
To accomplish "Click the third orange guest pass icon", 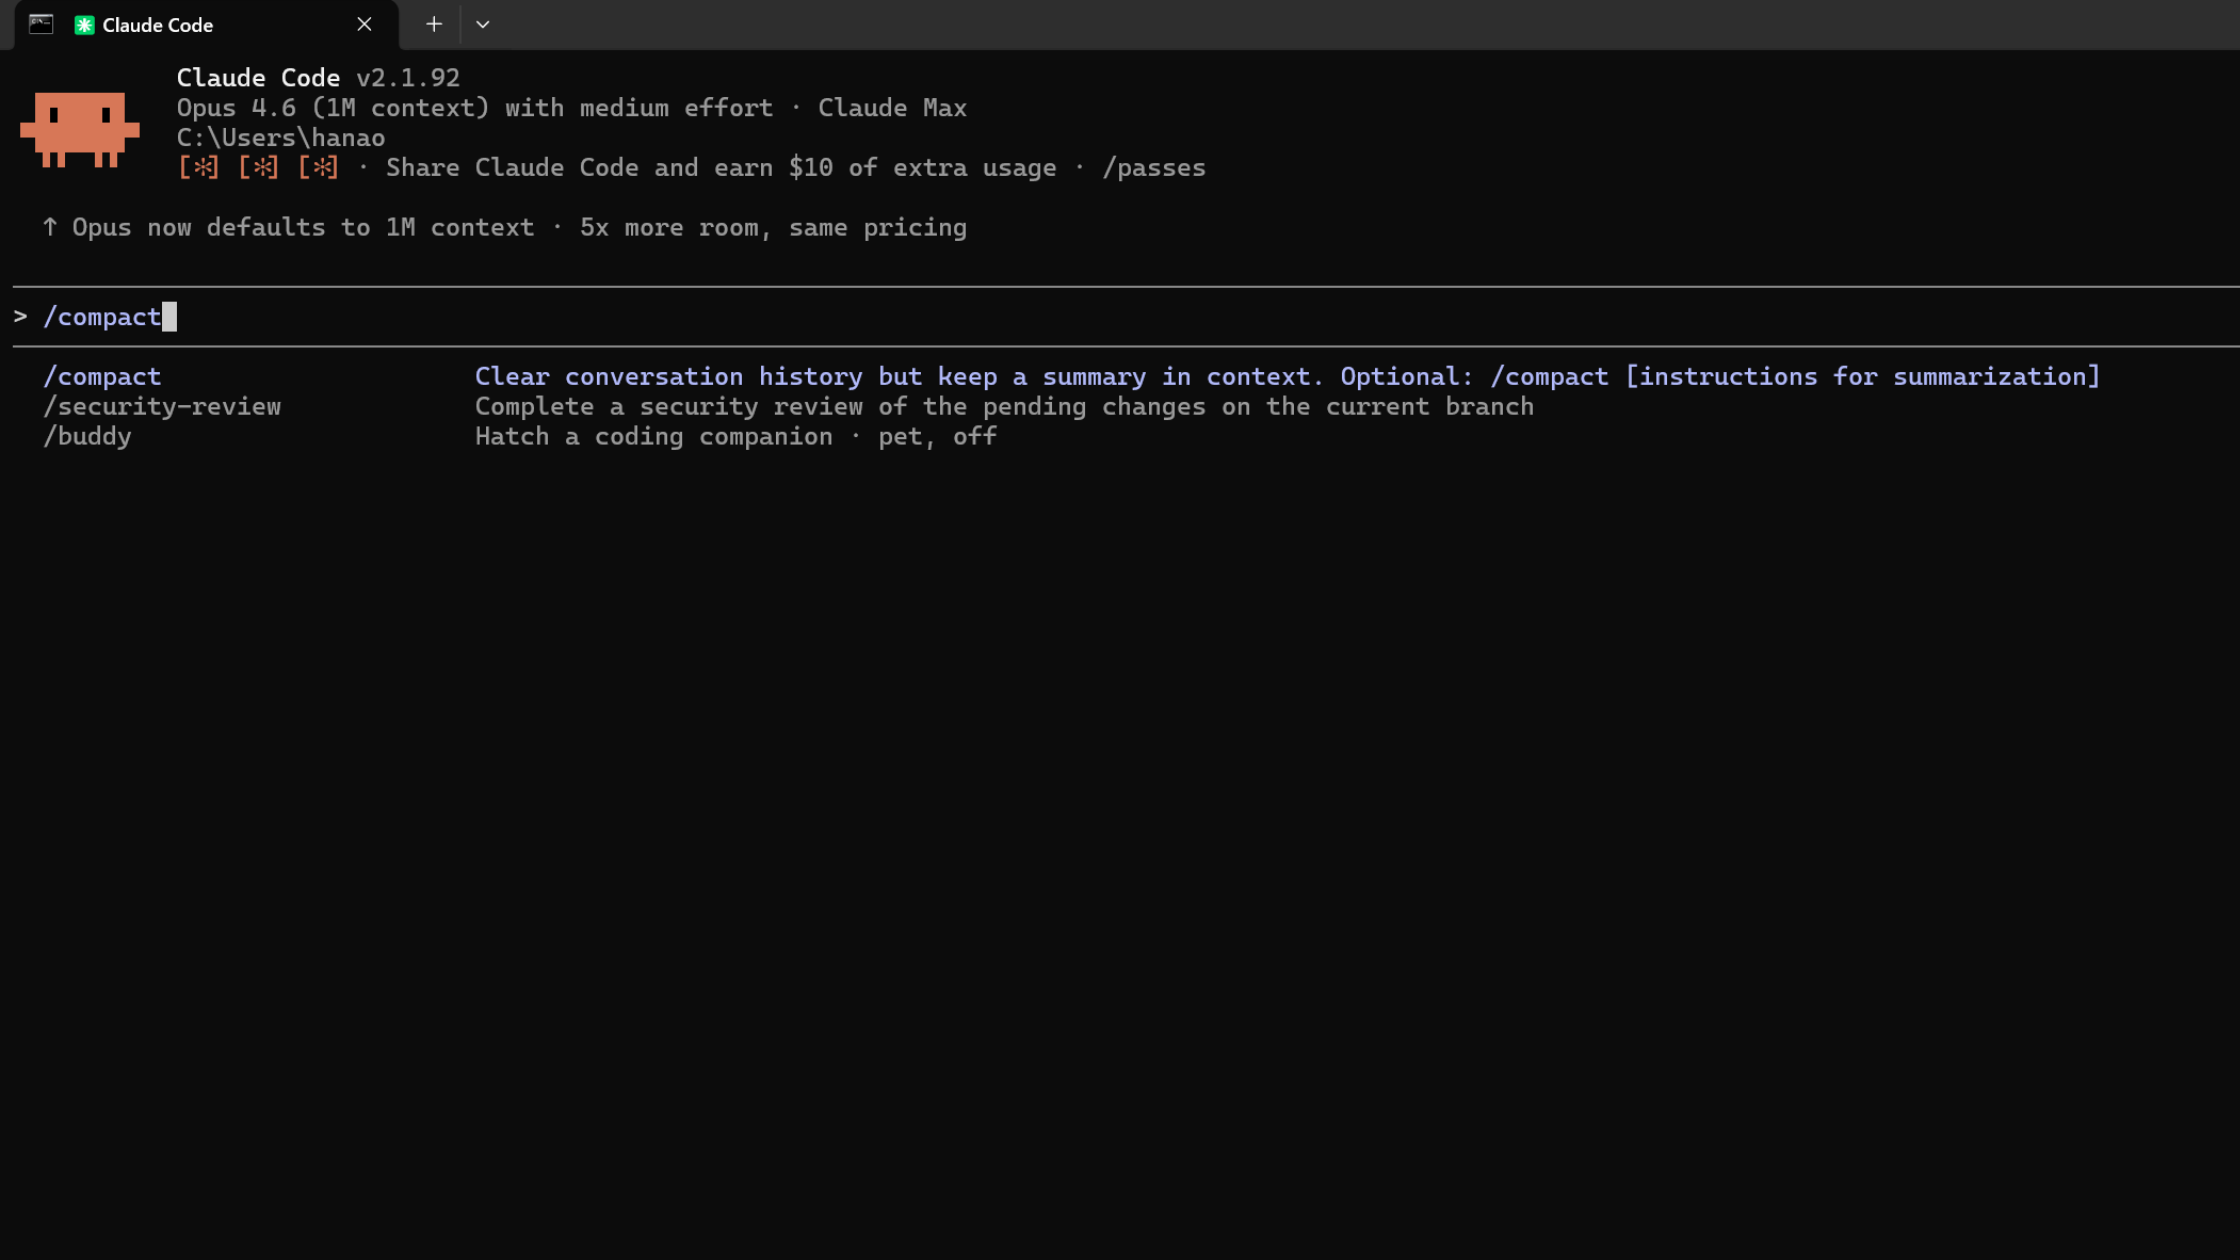I will click(318, 168).
